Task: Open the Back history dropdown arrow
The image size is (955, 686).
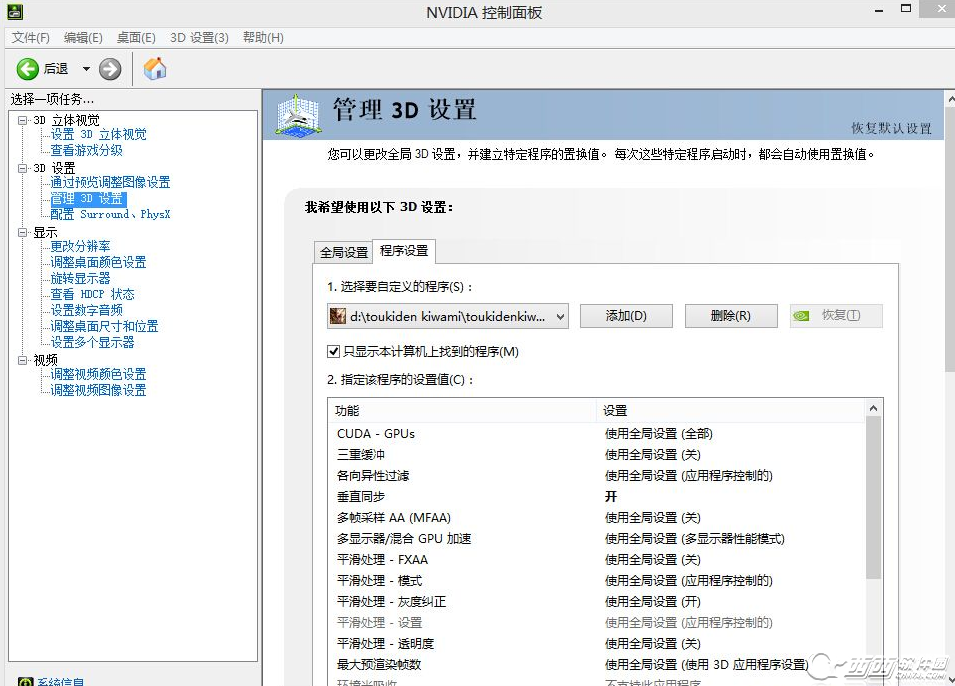Action: coord(86,69)
